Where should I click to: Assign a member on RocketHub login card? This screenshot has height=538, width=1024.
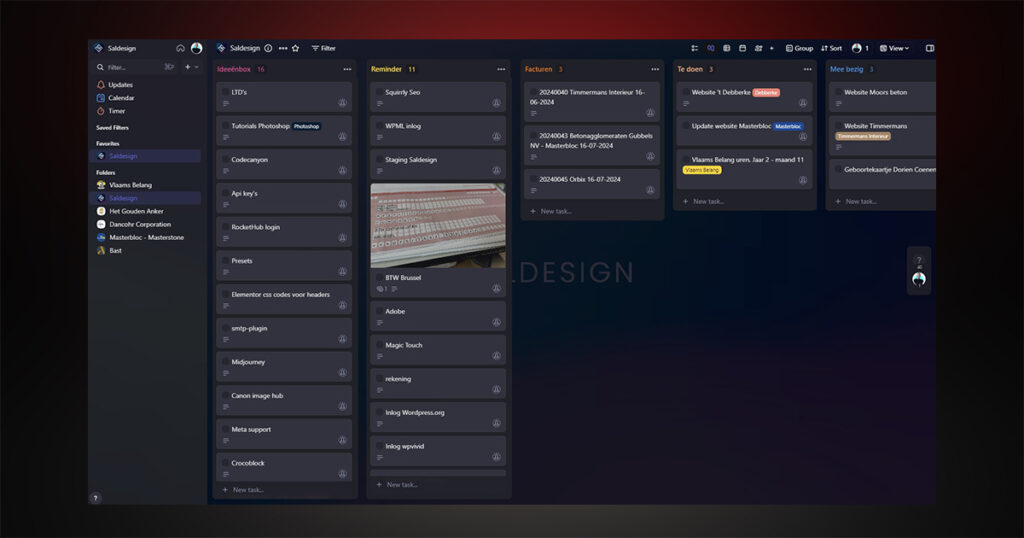(x=342, y=238)
